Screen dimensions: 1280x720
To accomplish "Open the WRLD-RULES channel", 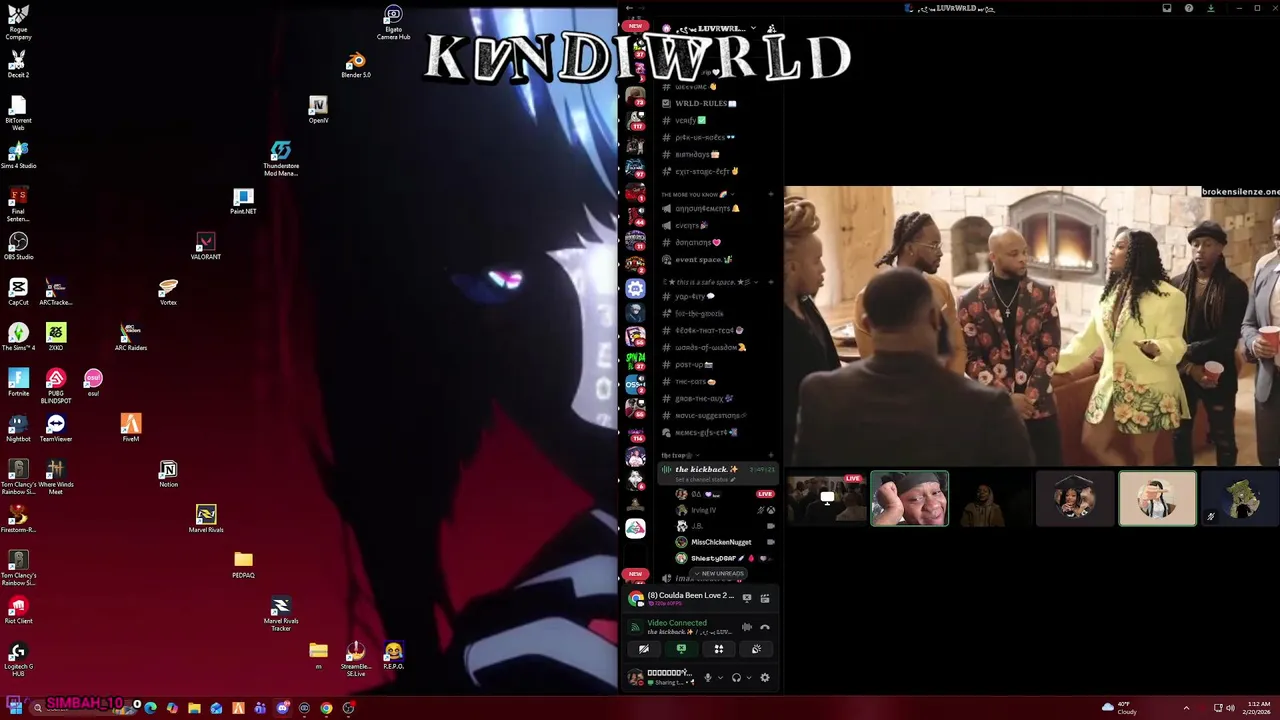I will click(x=706, y=103).
